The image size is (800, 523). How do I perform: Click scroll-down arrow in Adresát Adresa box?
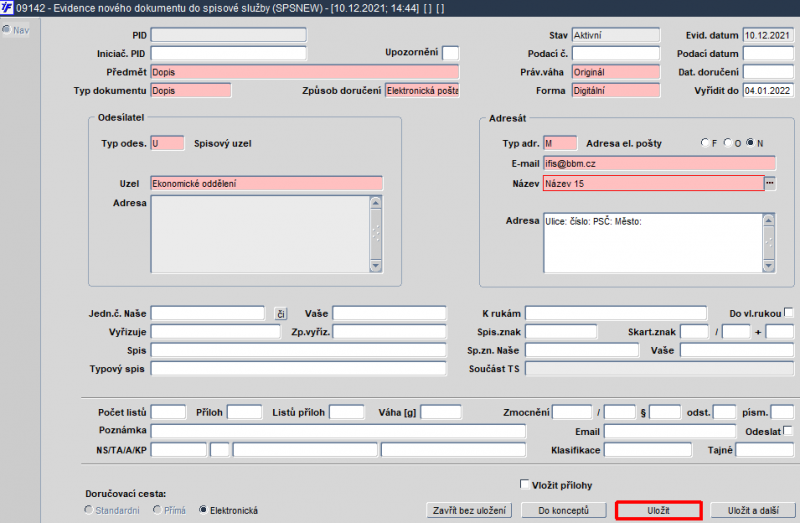[768, 265]
